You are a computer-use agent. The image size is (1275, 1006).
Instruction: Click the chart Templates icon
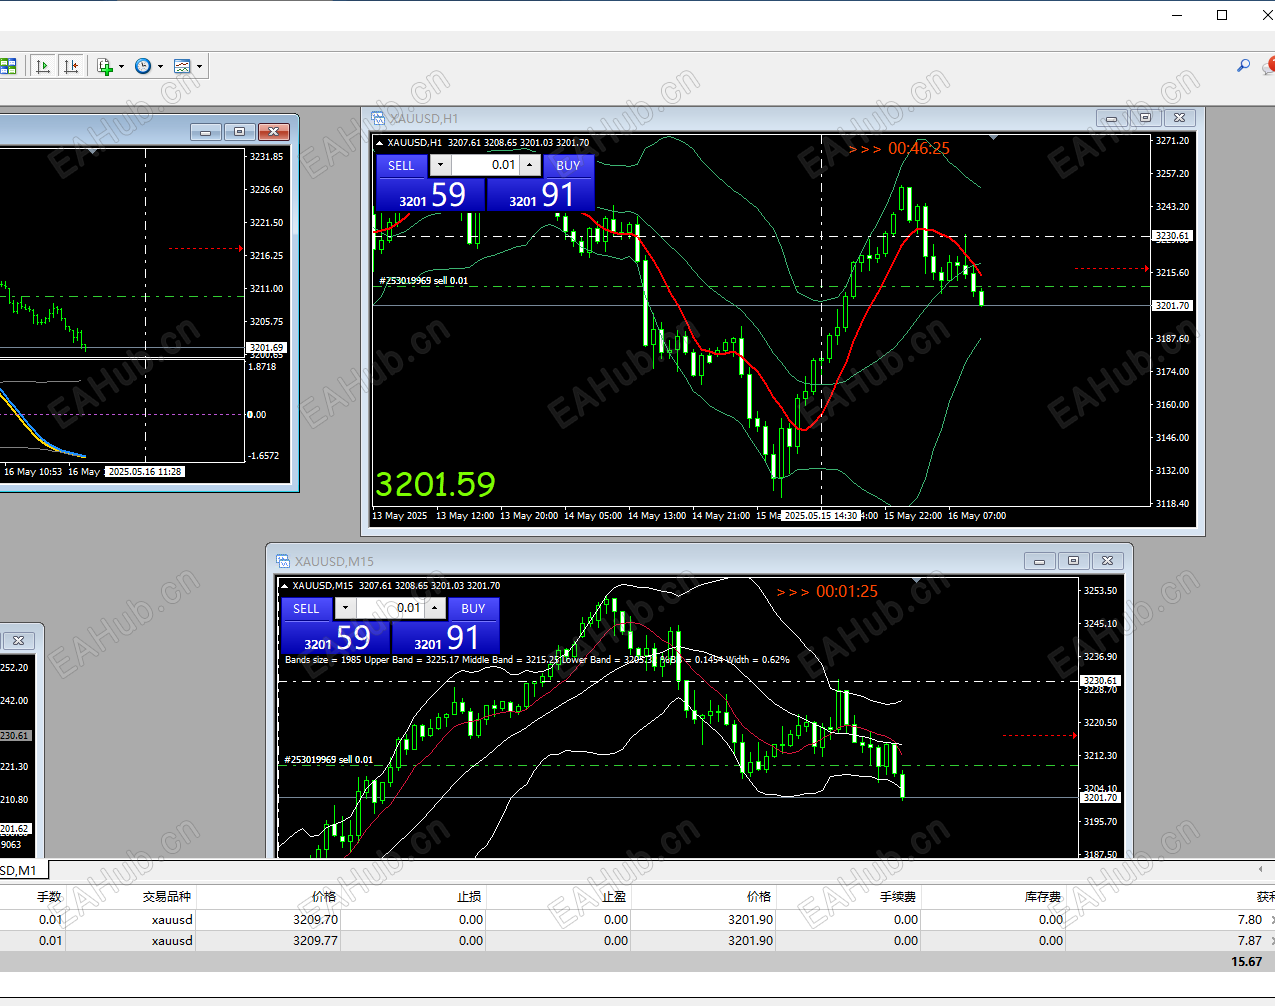click(x=182, y=66)
